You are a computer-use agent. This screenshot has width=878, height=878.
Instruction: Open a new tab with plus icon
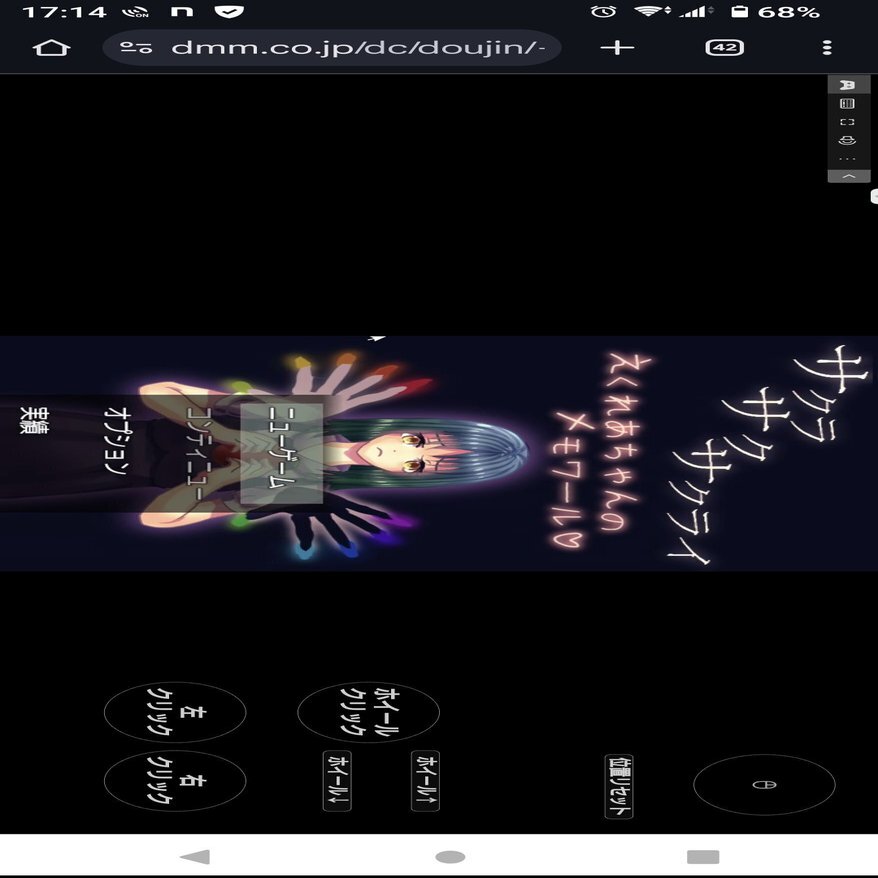(617, 48)
